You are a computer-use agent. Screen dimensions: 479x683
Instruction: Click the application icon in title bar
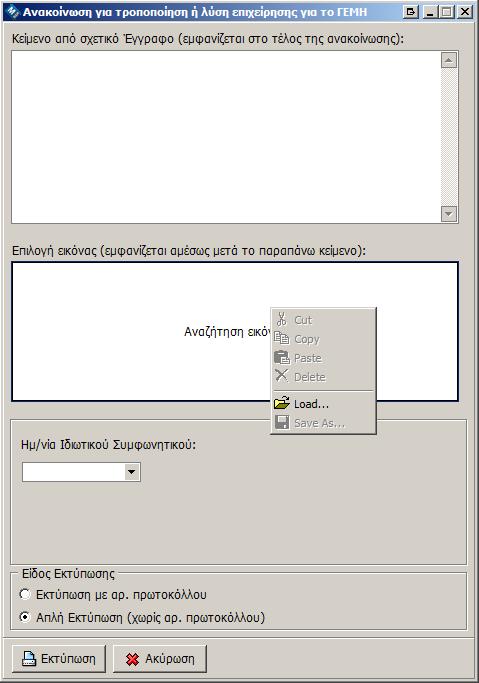tap(13, 12)
